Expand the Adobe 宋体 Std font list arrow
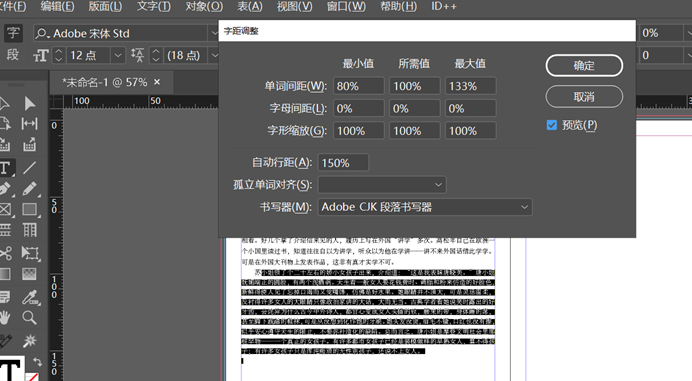 point(213,33)
